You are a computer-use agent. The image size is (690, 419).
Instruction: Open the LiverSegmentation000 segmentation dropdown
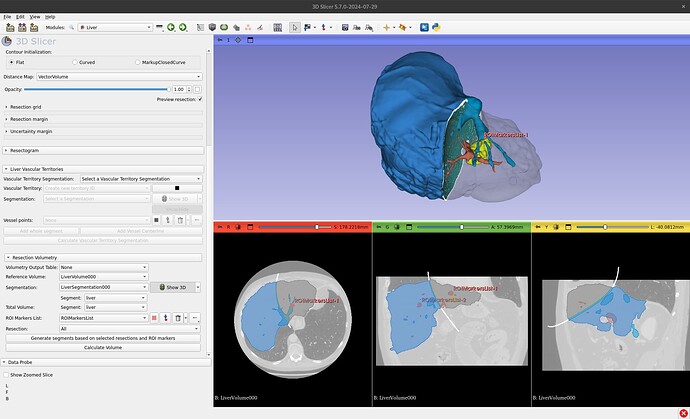(x=104, y=287)
